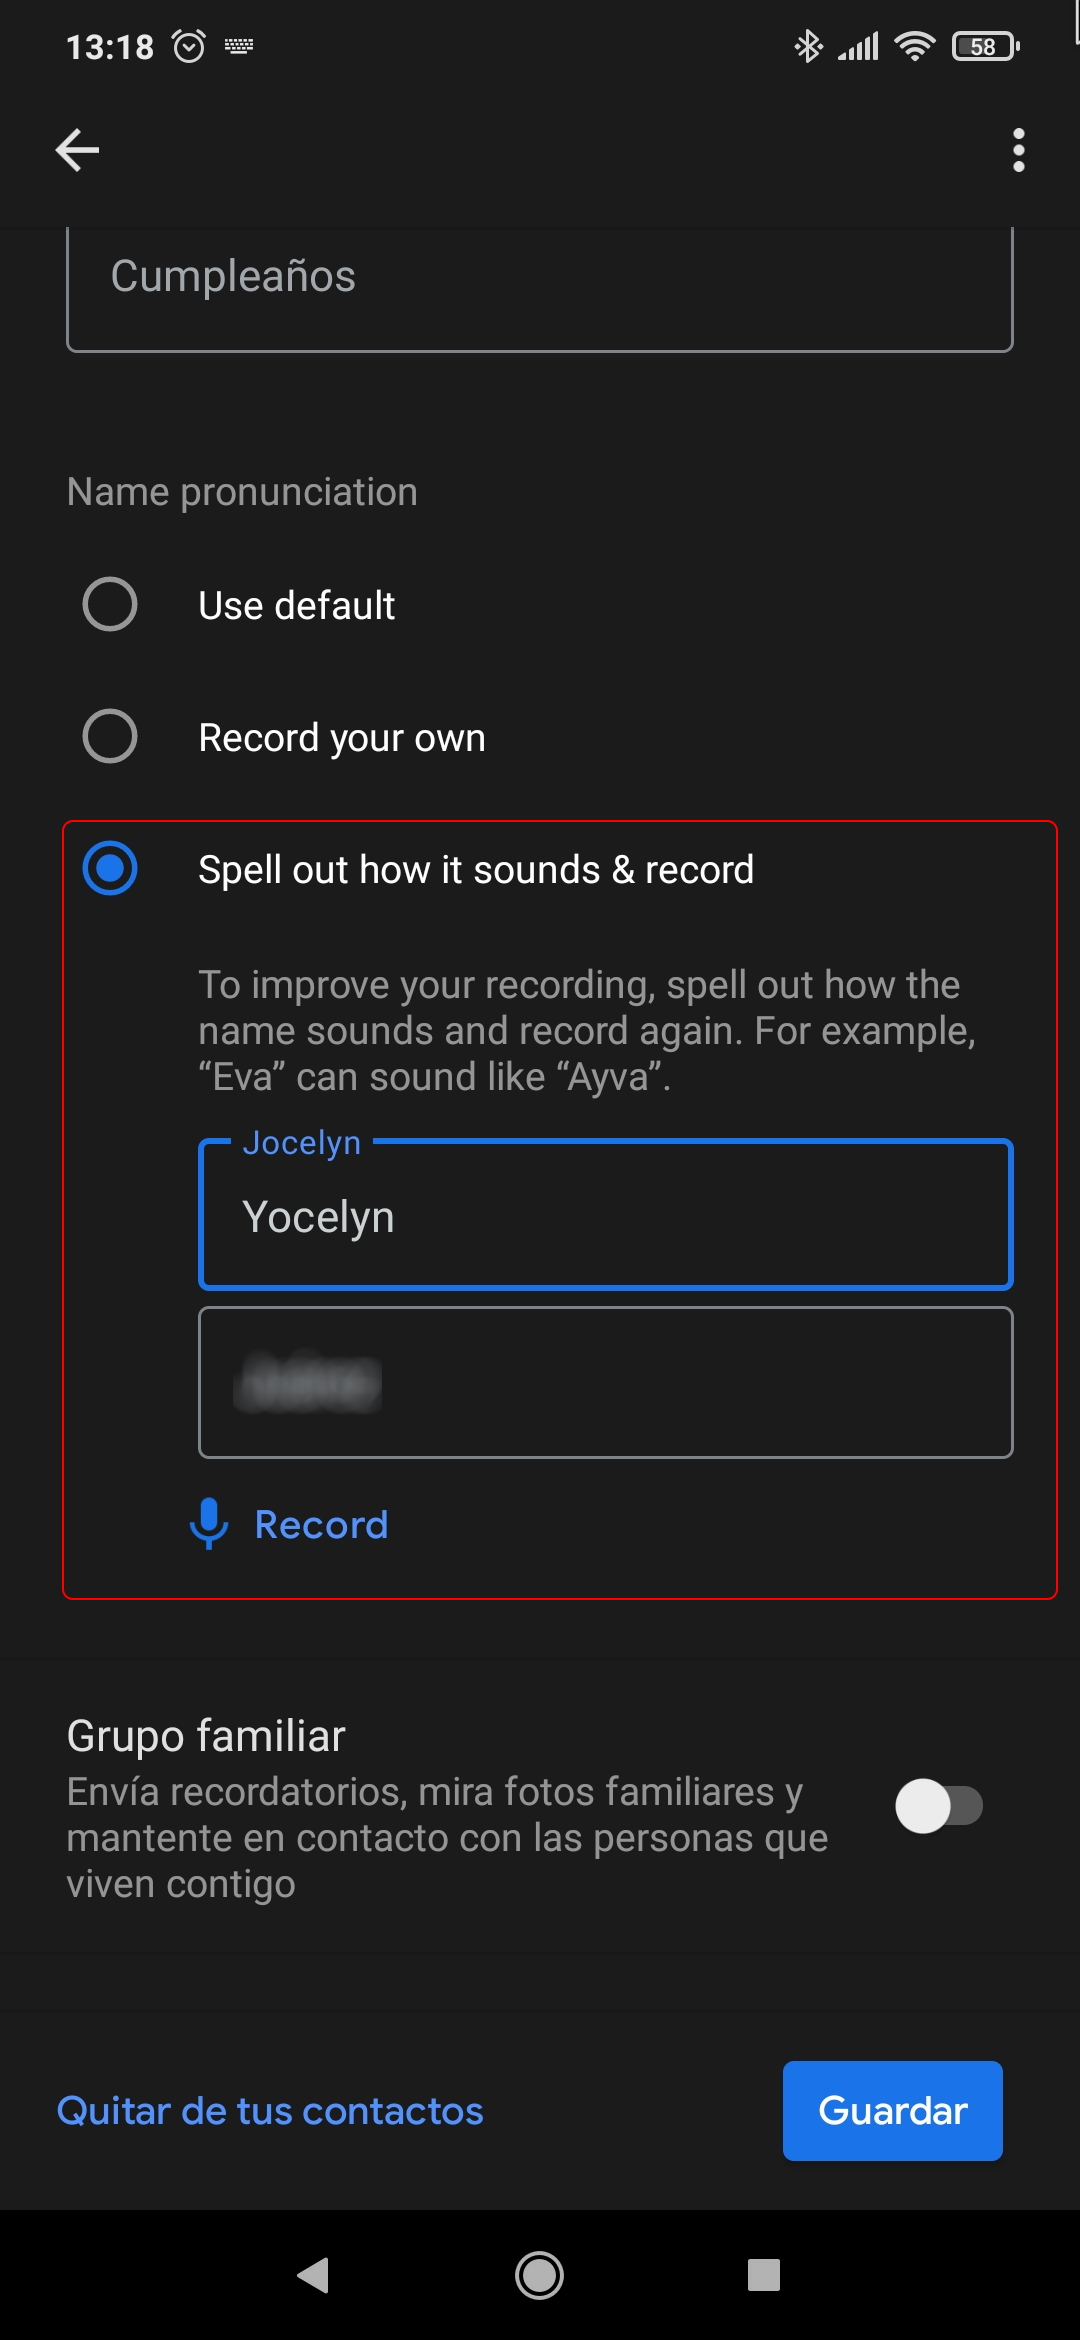Tap the recent apps square button
The height and width of the screenshot is (2340, 1080).
pyautogui.click(x=764, y=2275)
